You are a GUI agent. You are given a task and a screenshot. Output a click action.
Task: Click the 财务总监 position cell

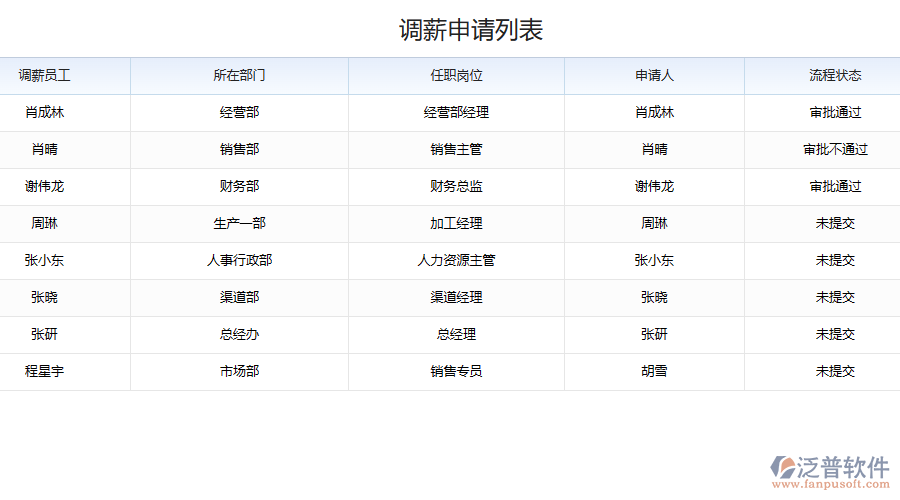(x=456, y=186)
